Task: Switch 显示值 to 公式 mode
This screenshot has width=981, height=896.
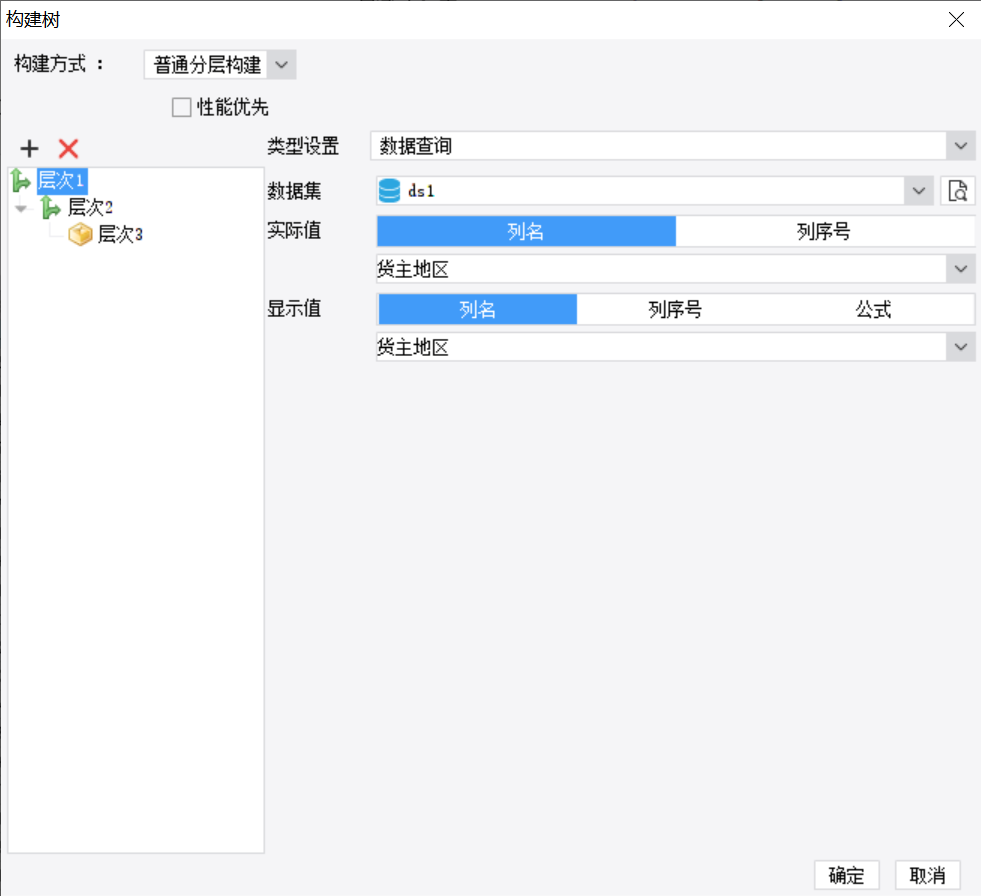Action: (x=873, y=310)
